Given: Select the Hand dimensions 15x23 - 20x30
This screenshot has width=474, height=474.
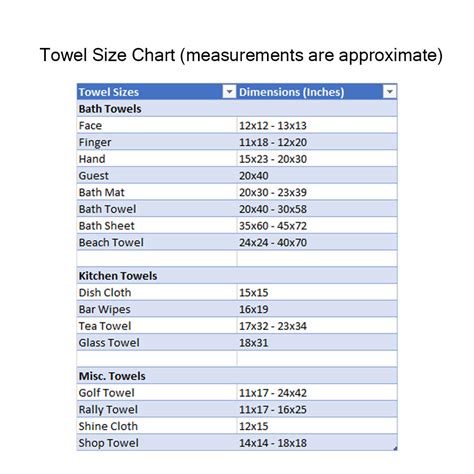Looking at the screenshot, I should click(317, 159).
